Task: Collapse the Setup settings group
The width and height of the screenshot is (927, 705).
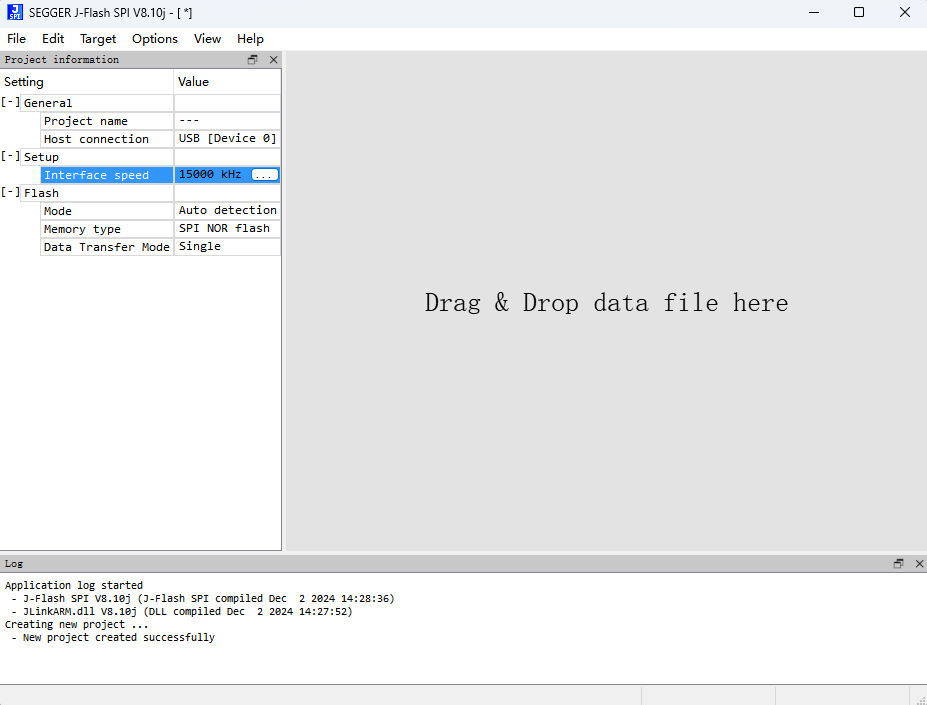Action: point(10,156)
